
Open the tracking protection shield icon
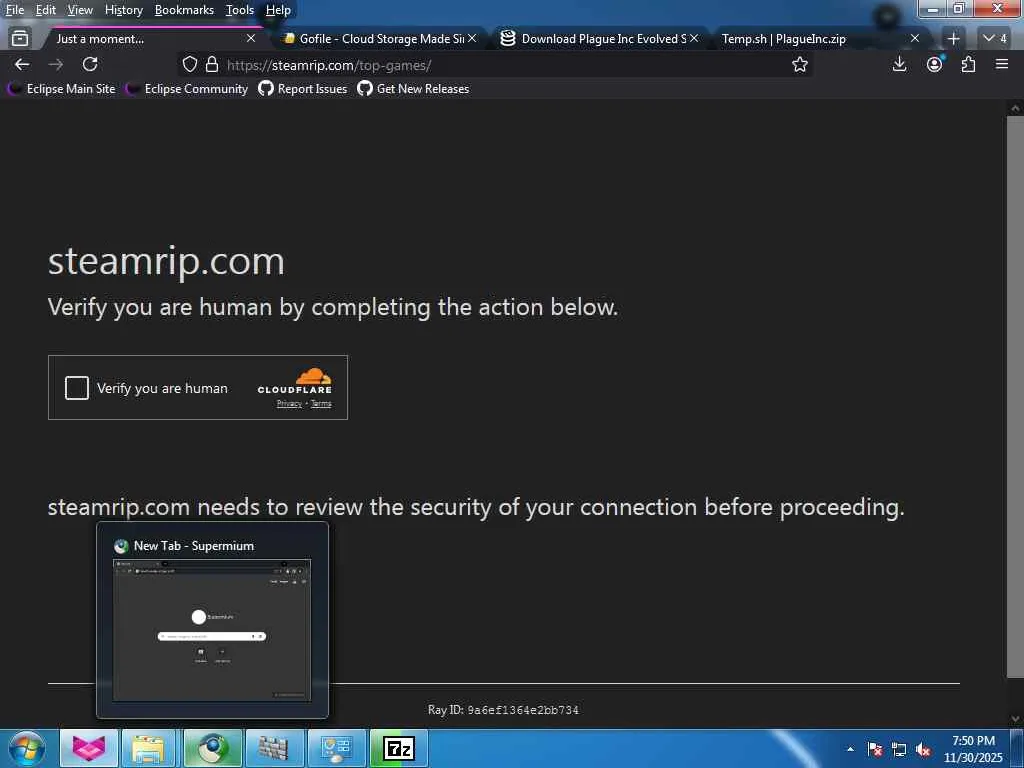tap(189, 64)
